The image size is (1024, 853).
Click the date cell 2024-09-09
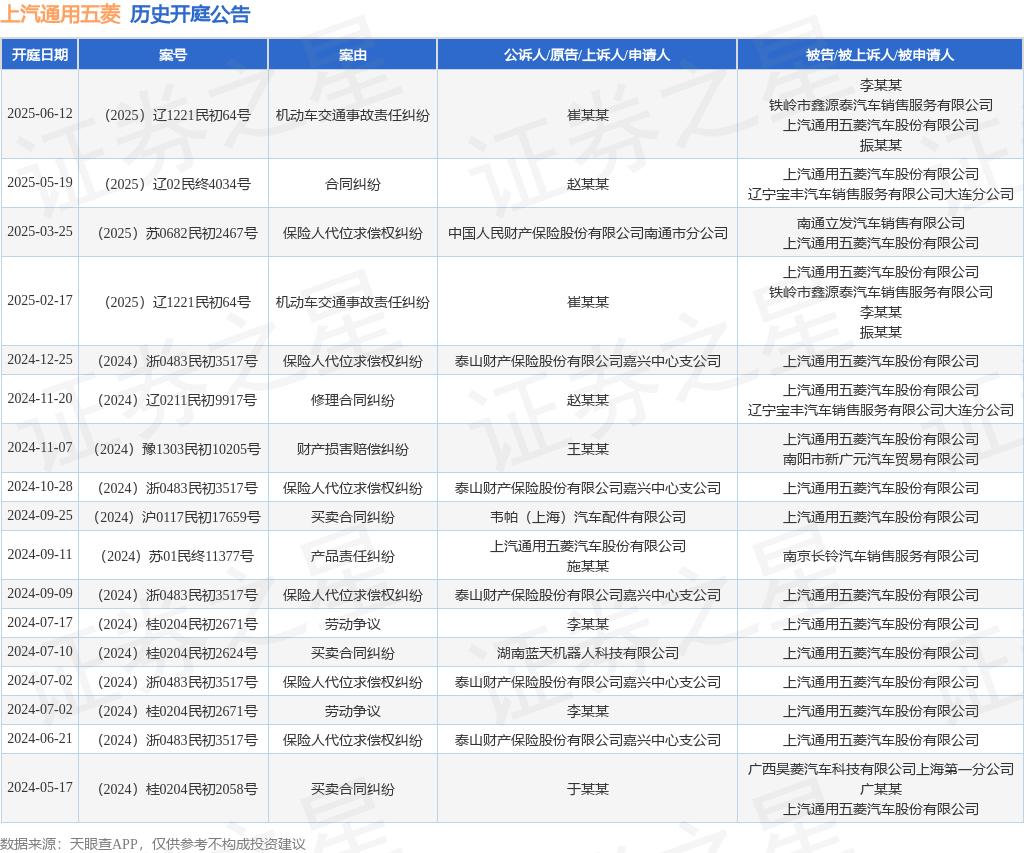[x=40, y=594]
